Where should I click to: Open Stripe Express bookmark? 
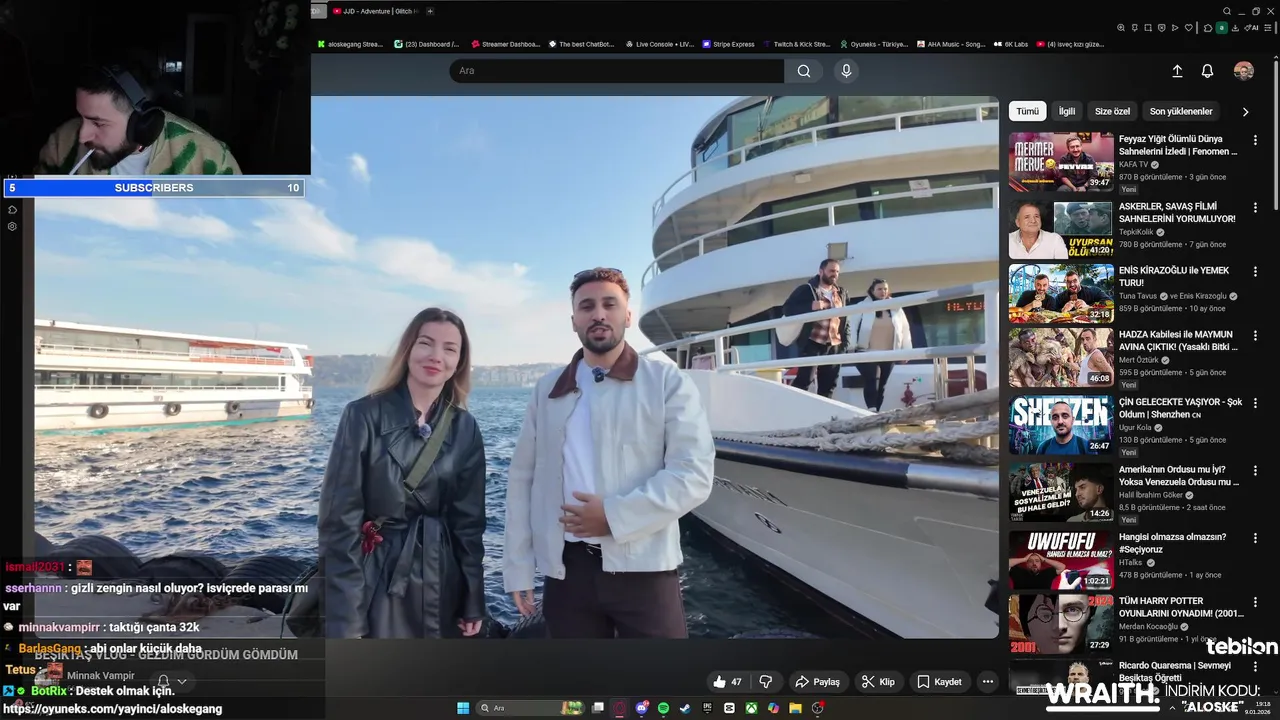click(x=728, y=44)
